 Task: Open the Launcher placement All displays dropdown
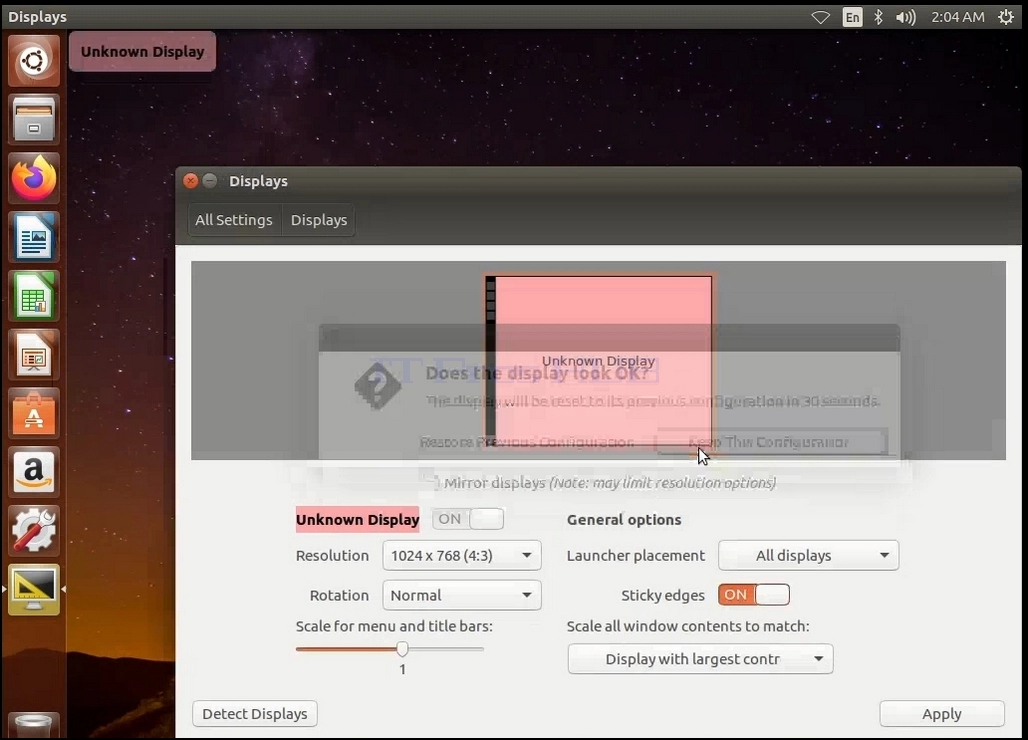coord(808,555)
